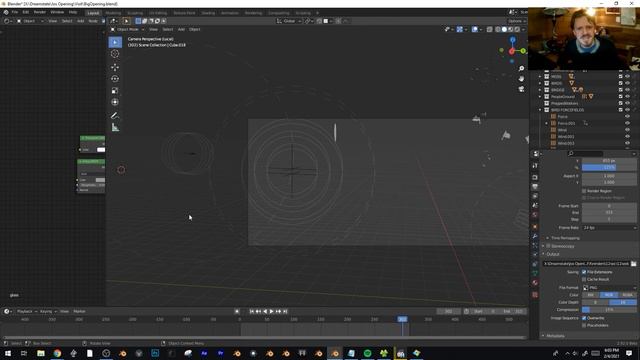Set color depth to 16
Image resolution: width=640 pixels, height=360 pixels.
(623, 302)
